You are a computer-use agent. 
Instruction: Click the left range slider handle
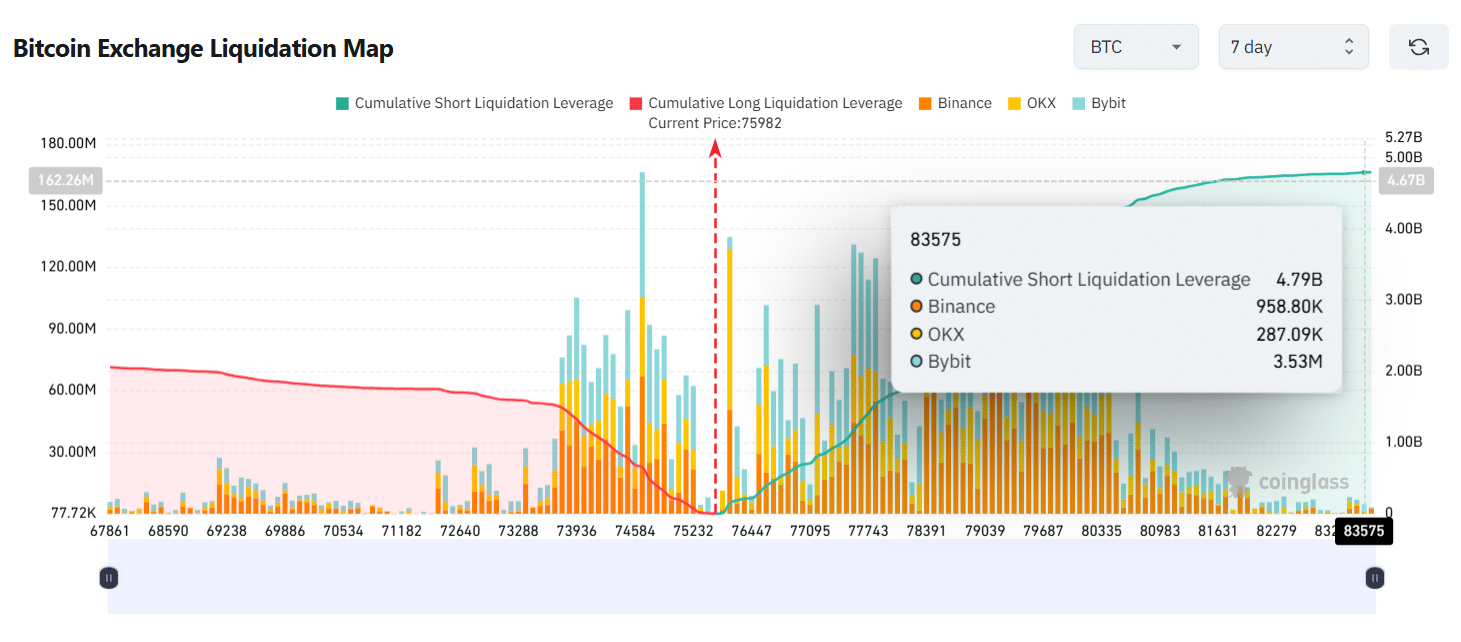coord(109,577)
